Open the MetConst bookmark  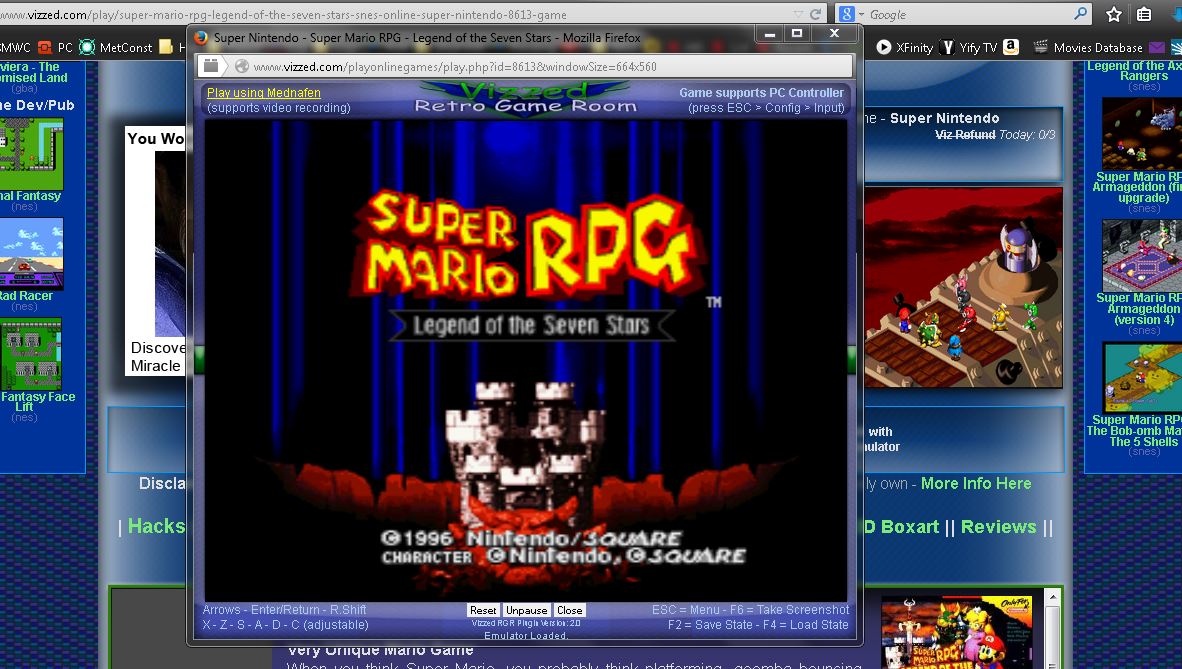pos(116,48)
